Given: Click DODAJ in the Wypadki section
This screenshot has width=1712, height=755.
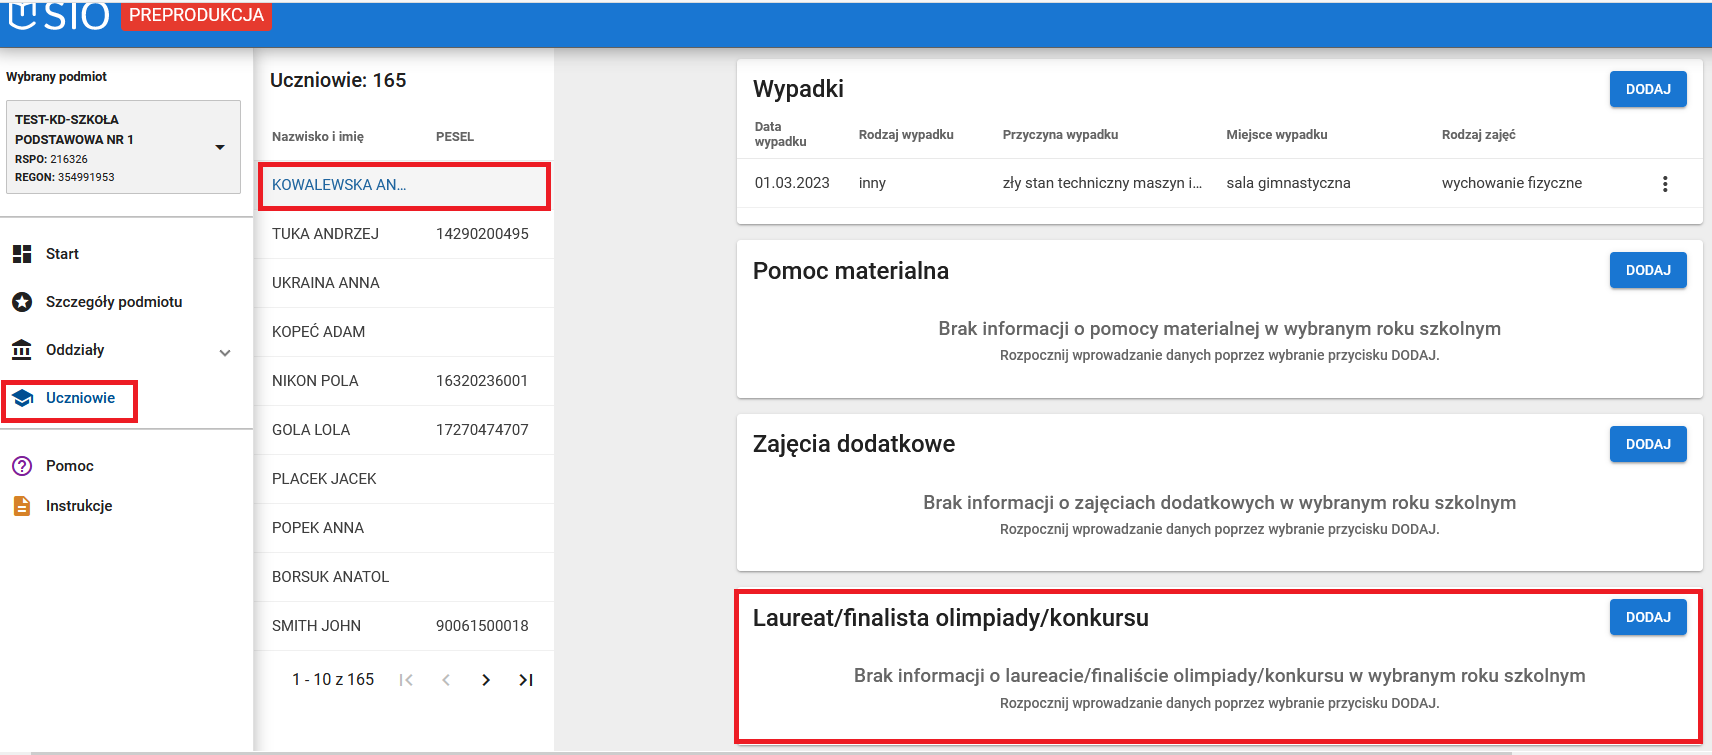Looking at the screenshot, I should point(1648,89).
